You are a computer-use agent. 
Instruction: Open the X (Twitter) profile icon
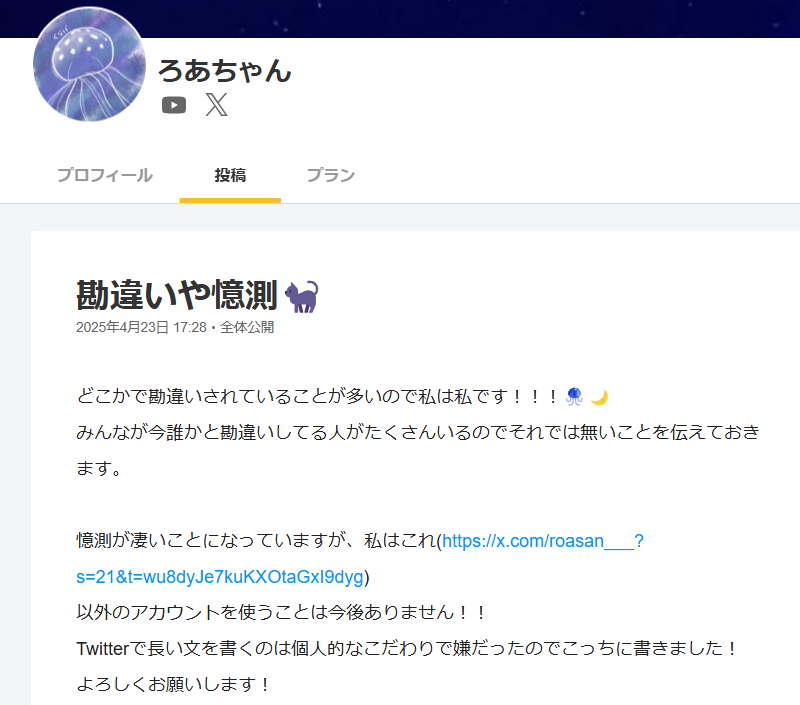[217, 105]
